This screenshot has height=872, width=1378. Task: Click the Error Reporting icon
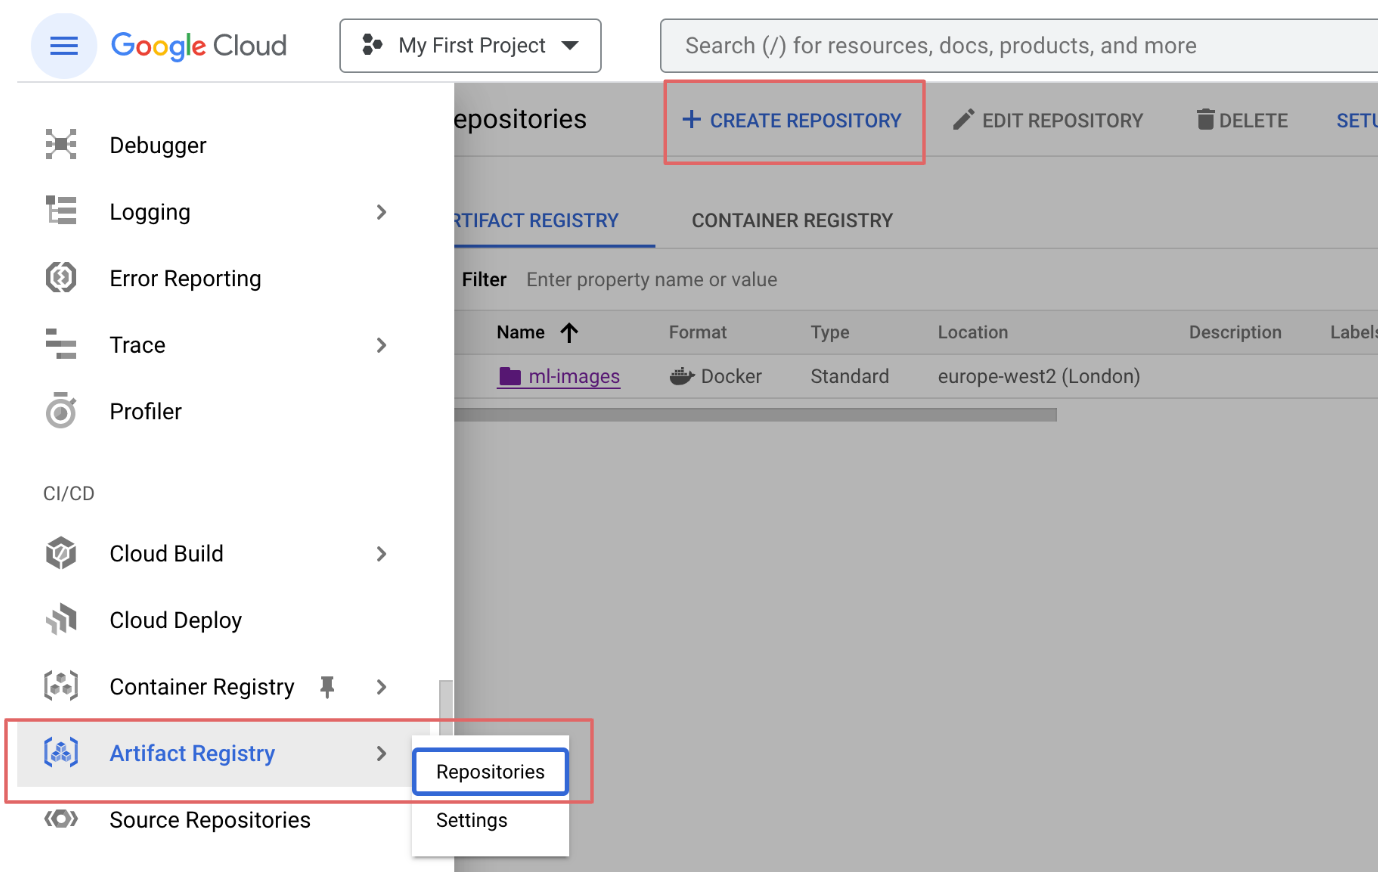click(x=61, y=278)
